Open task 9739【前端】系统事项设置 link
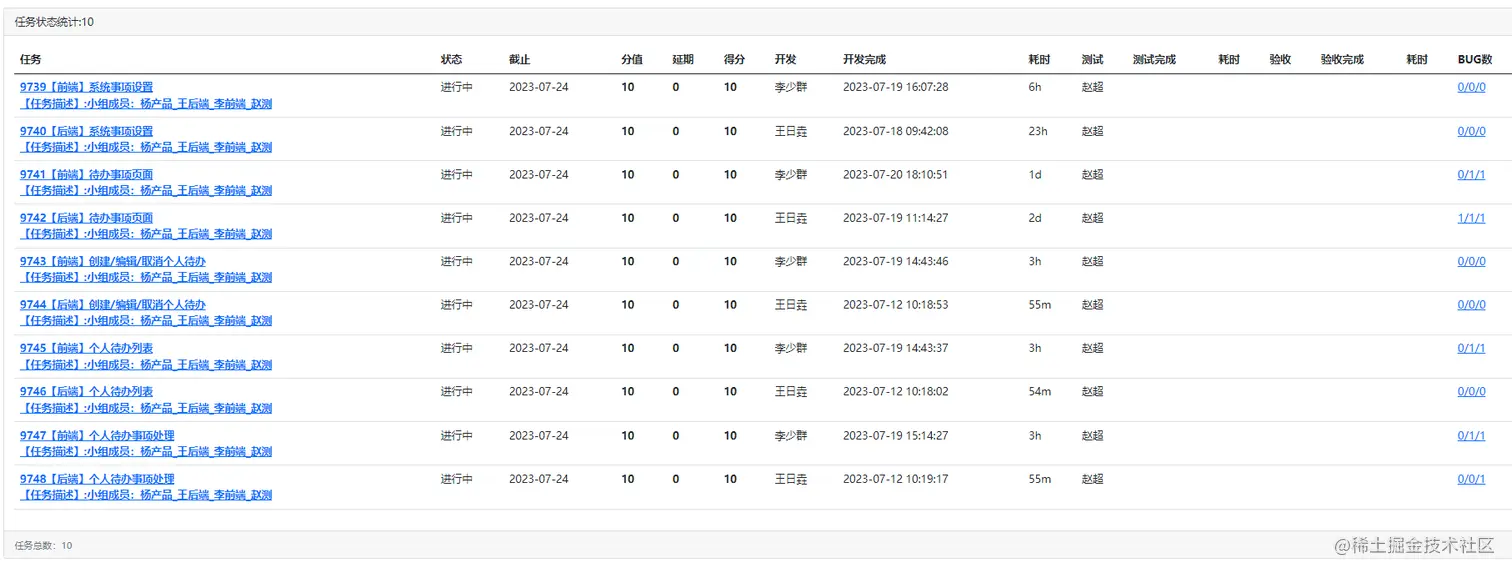1512x573 pixels. (86, 87)
